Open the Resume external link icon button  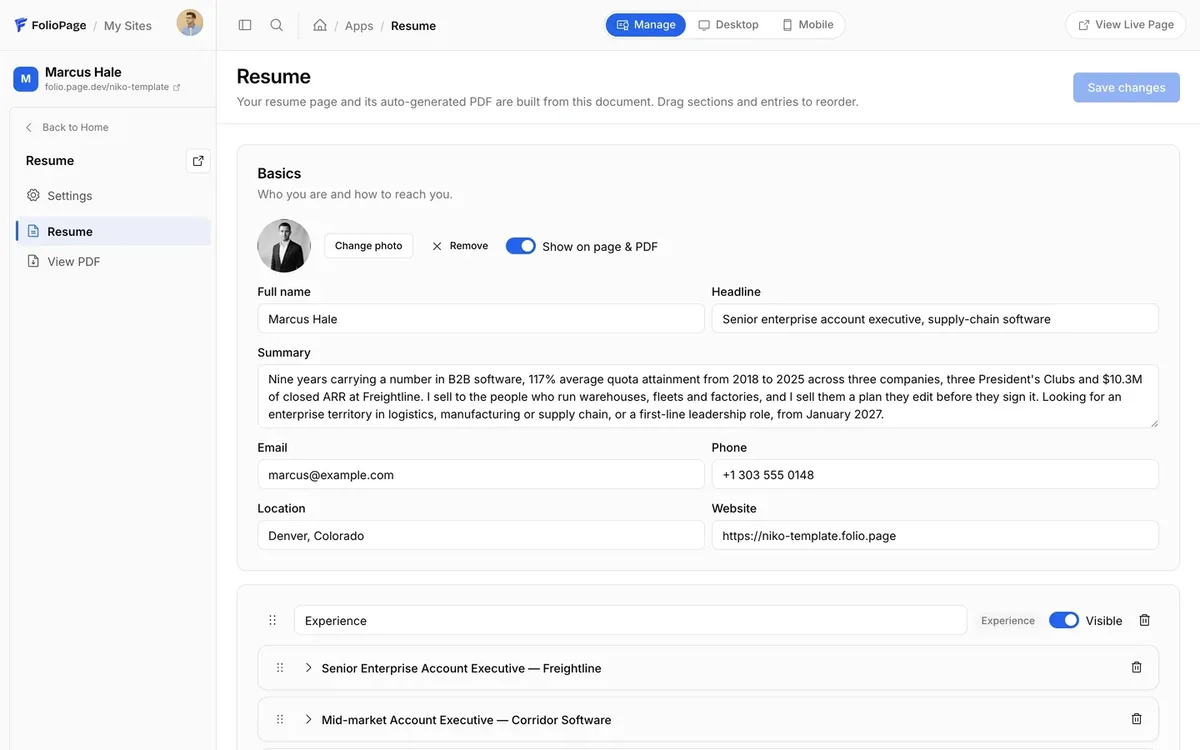(198, 161)
